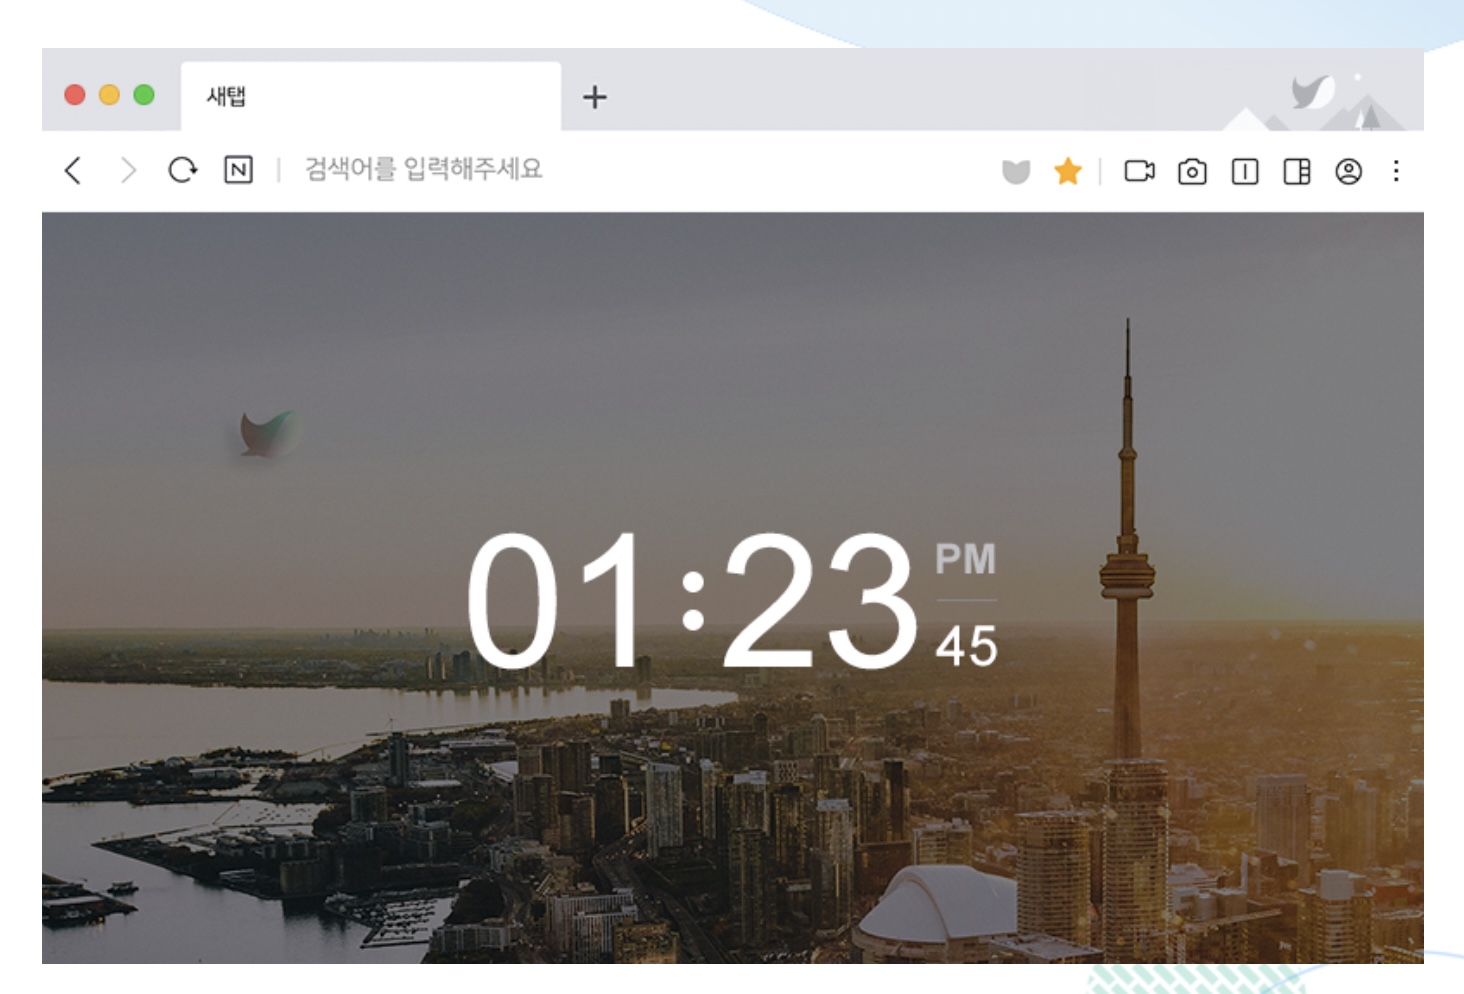The width and height of the screenshot is (1464, 994).
Task: Click the Whale logo on the page
Action: 267,433
